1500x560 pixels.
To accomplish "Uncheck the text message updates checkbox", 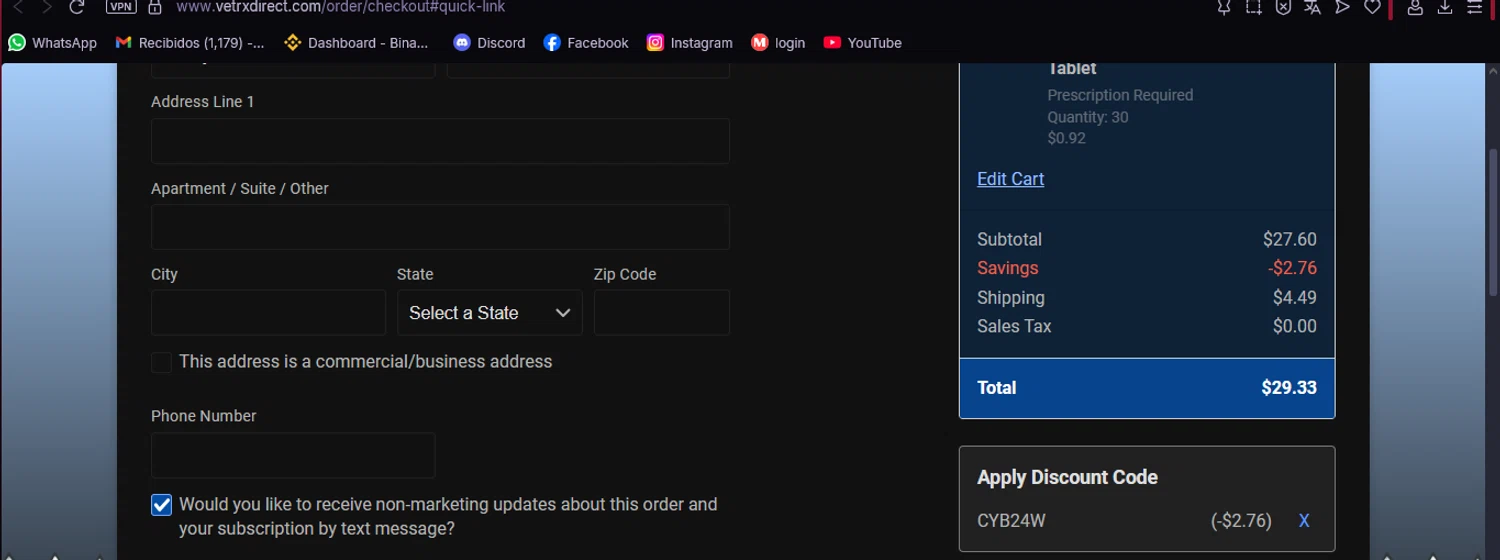I will tap(161, 505).
